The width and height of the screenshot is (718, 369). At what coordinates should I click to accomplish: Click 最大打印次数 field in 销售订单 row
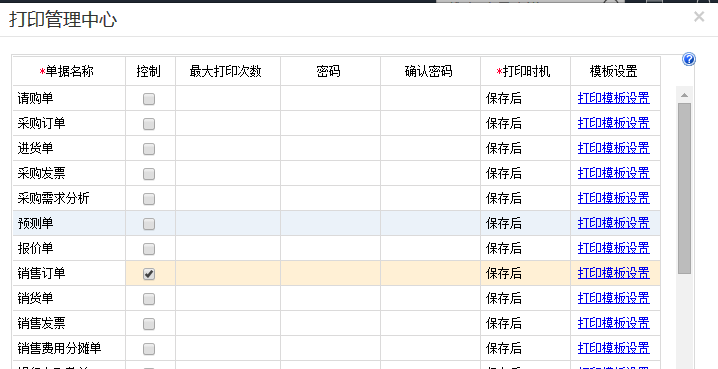coord(228,273)
